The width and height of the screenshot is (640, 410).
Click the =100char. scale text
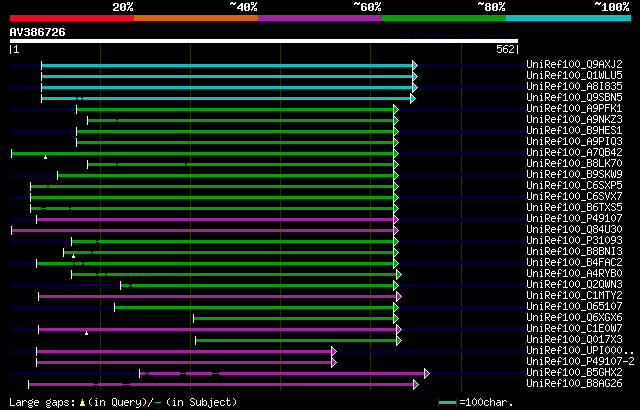[x=486, y=403]
